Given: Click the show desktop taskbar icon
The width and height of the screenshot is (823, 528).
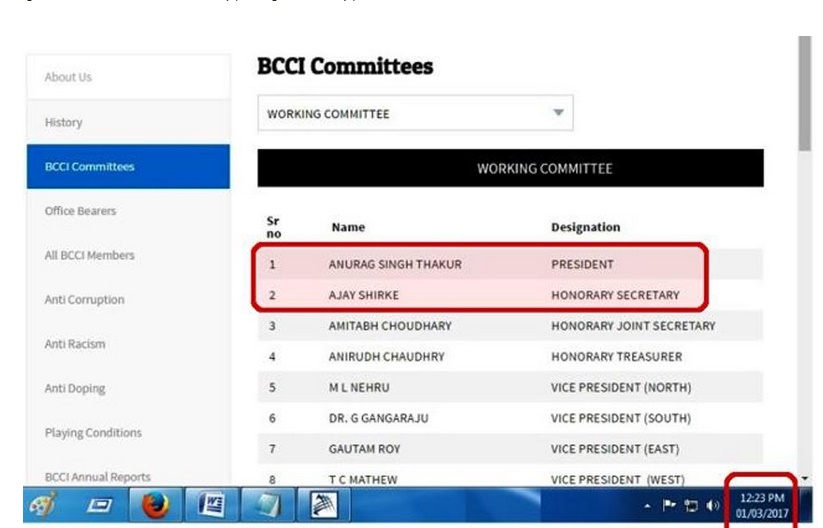Looking at the screenshot, I should click(99, 505).
